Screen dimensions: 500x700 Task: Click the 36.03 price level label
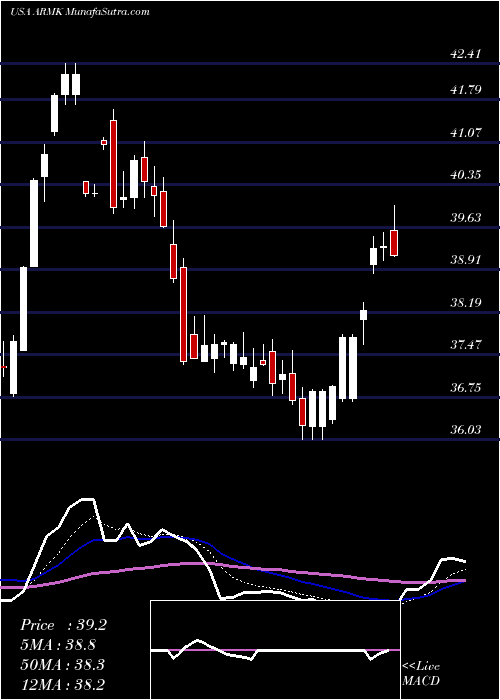point(465,429)
